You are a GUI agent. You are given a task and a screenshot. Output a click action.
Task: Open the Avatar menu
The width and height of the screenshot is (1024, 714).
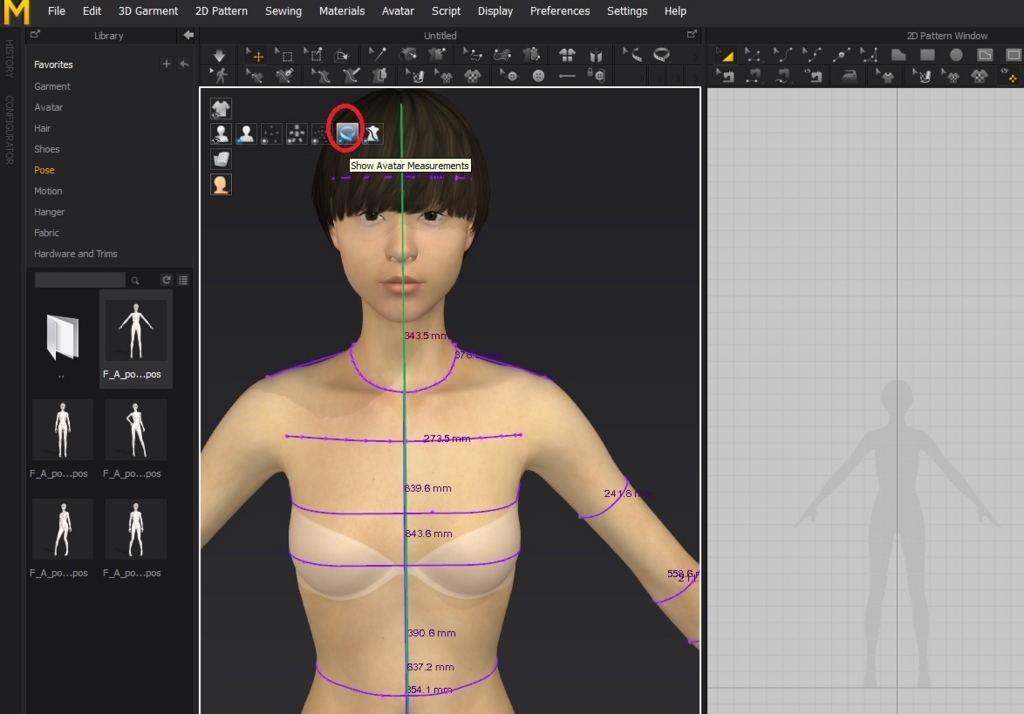click(398, 11)
